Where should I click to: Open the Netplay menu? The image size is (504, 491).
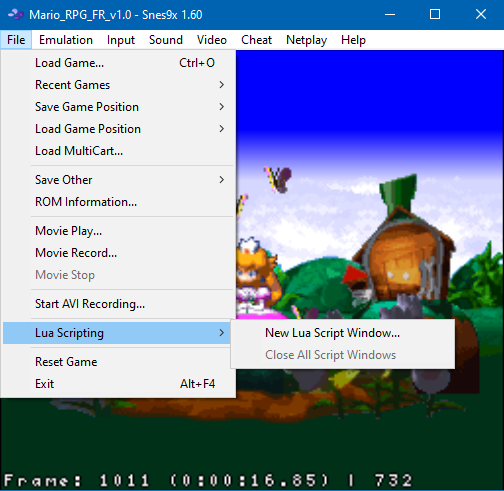coord(306,40)
